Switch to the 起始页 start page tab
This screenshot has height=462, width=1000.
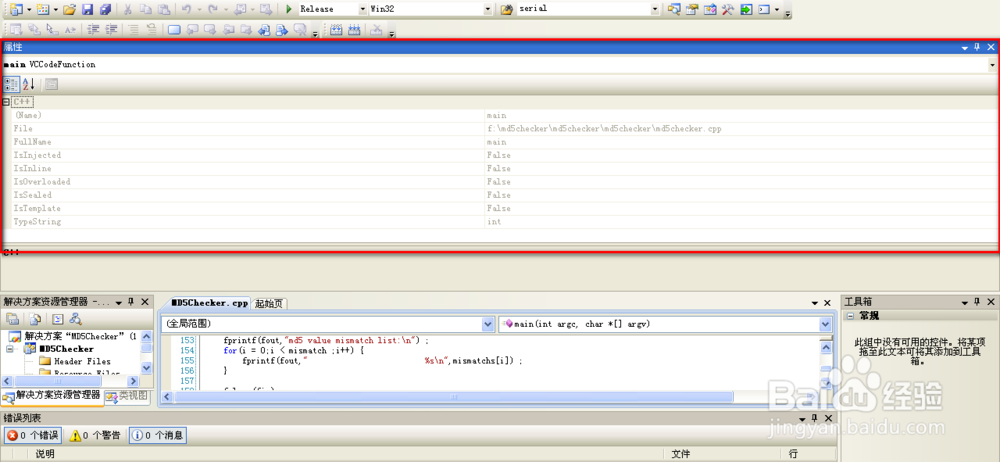pyautogui.click(x=268, y=303)
